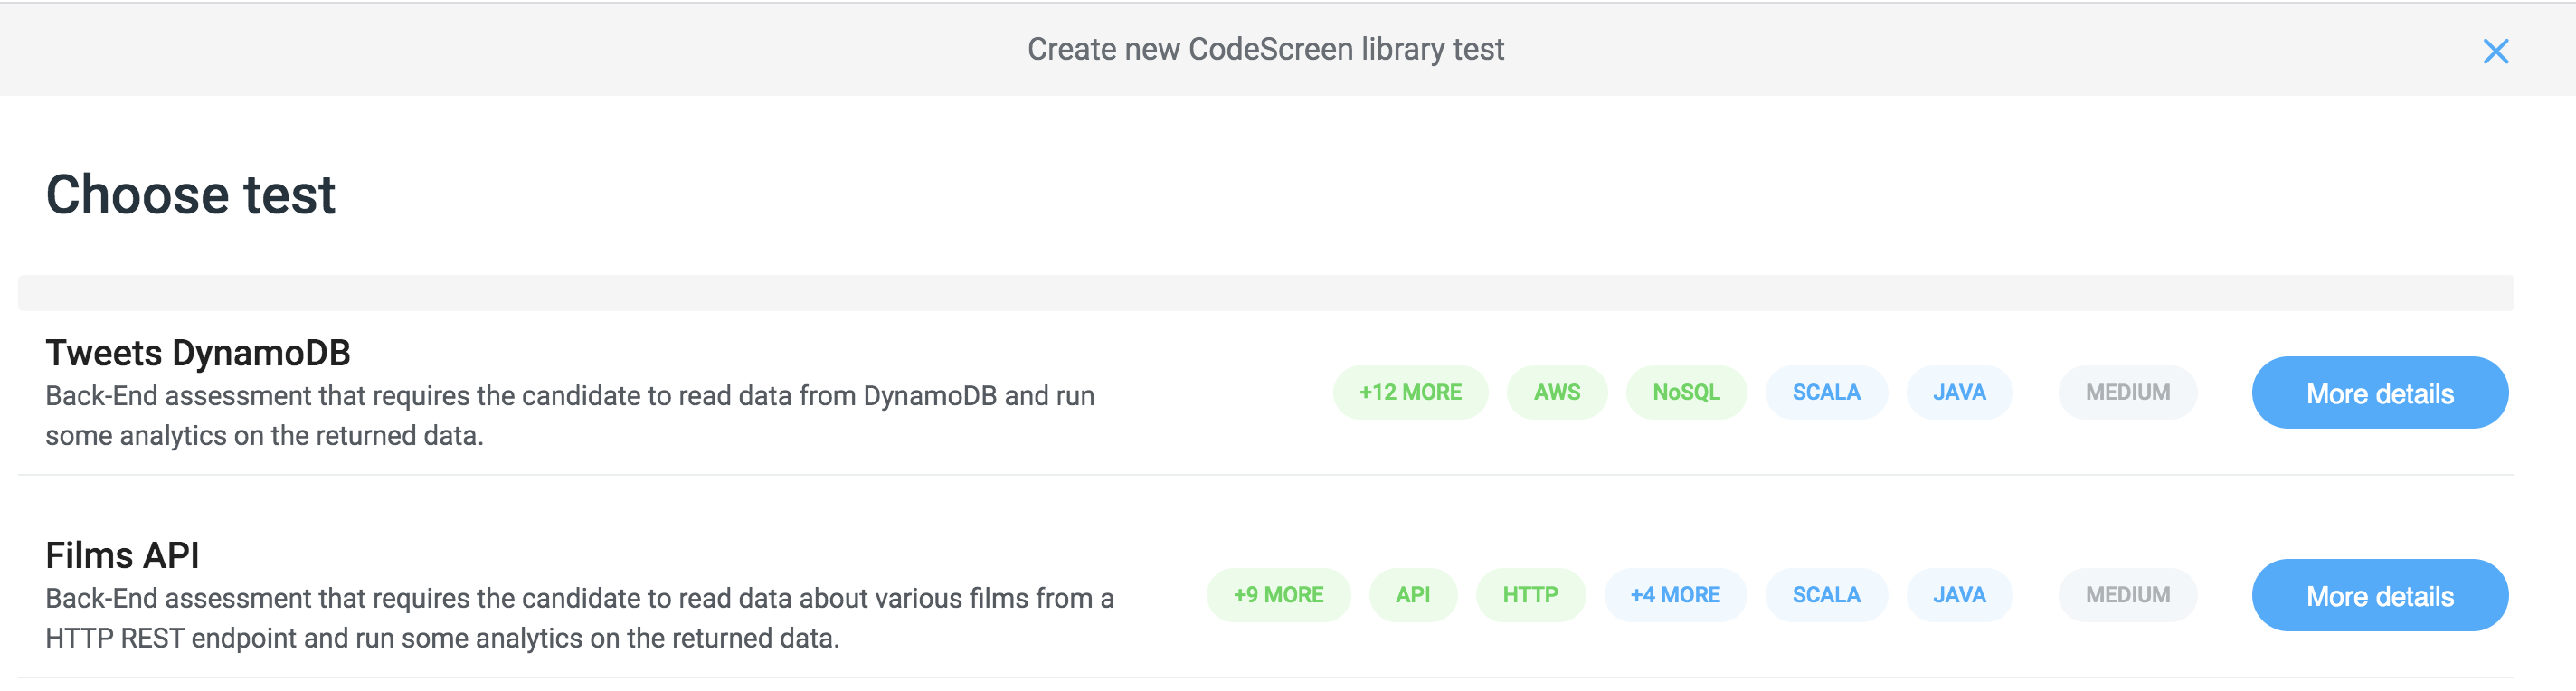Click MEDIUM difficulty badge for Tweets DynamoDB
Image resolution: width=2576 pixels, height=691 pixels.
tap(2127, 393)
